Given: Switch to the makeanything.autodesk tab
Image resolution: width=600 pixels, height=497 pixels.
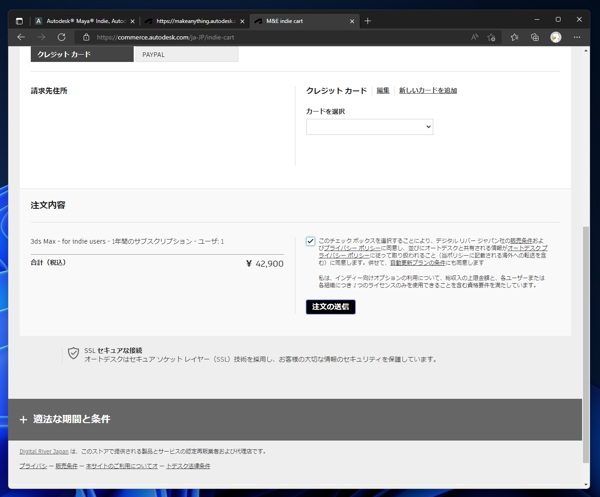Looking at the screenshot, I should tap(195, 21).
